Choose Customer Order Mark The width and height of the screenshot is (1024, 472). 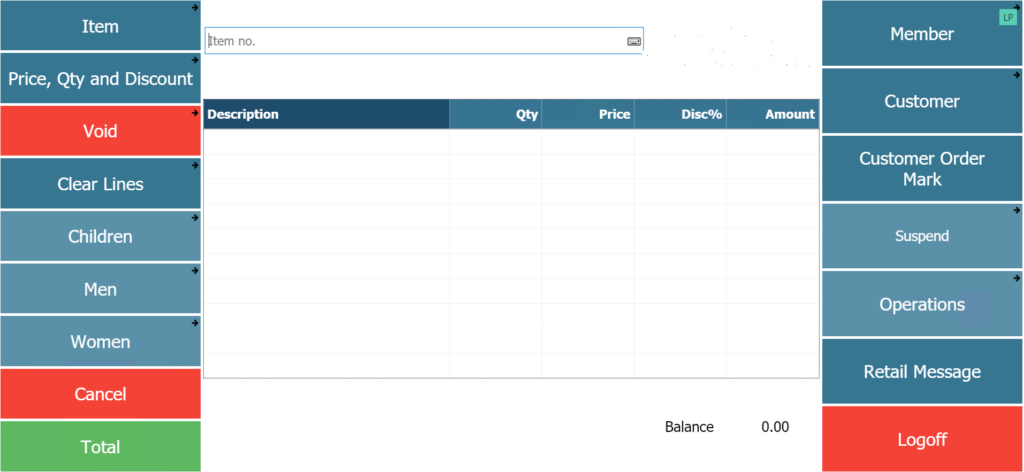tap(922, 168)
